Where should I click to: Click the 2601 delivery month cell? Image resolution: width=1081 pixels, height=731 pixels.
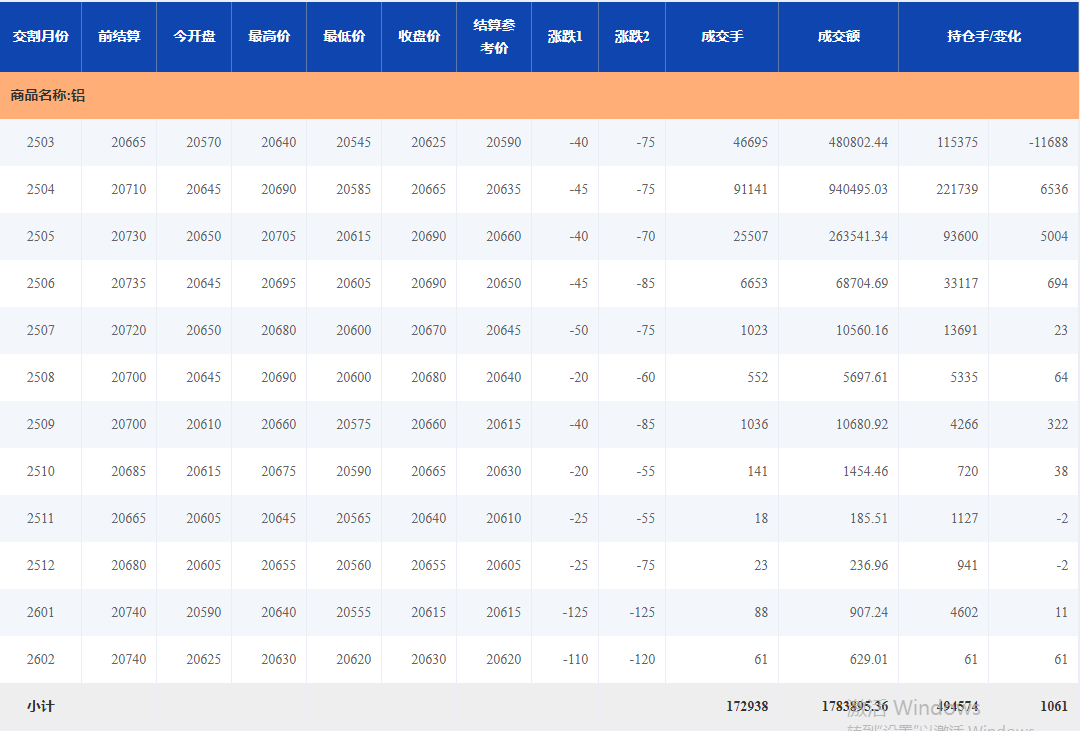41,612
